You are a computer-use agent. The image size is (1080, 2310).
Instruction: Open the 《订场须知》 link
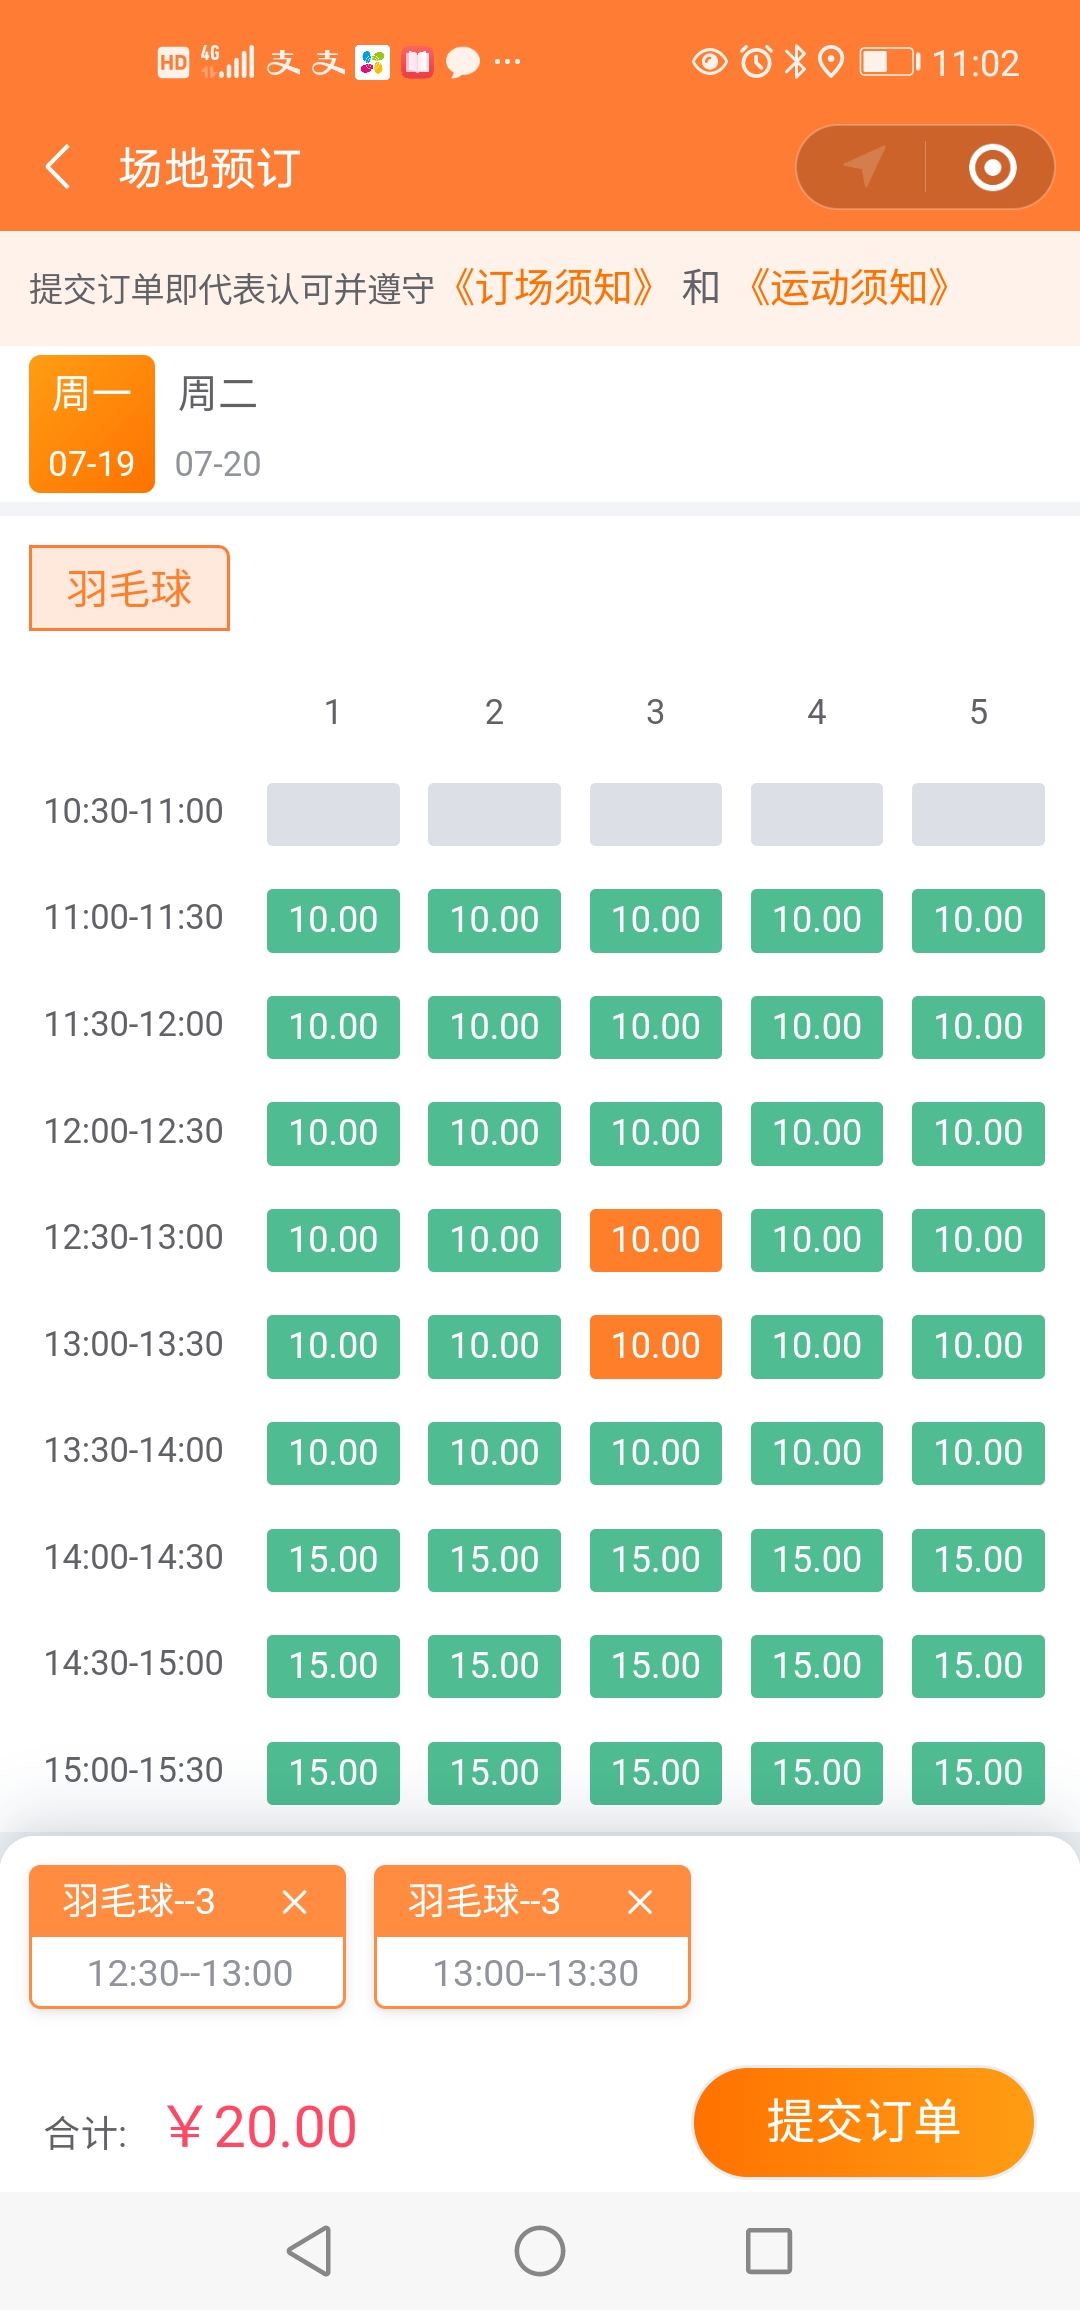point(553,288)
